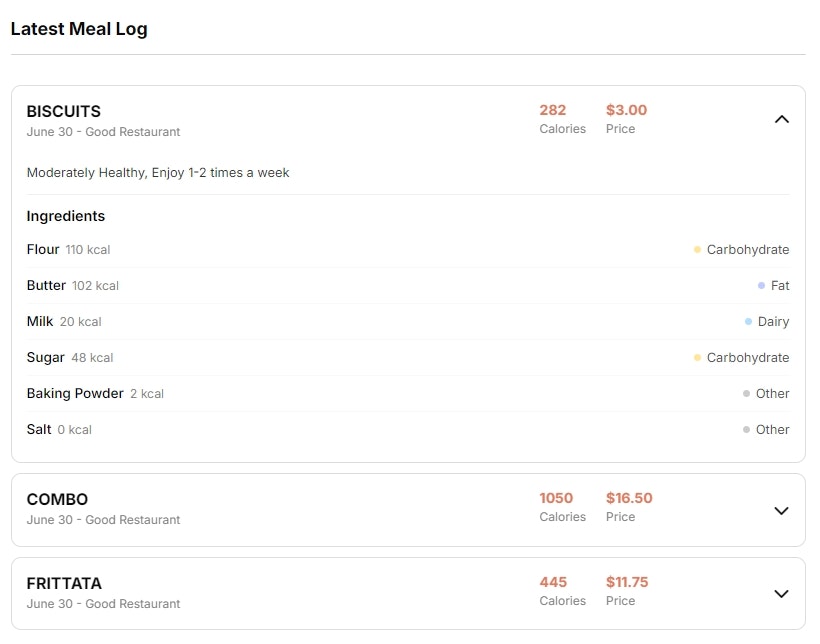Screen dimensions: 820x644
Task: Click the blue Dairy dot beside Milk
Action: coord(748,322)
